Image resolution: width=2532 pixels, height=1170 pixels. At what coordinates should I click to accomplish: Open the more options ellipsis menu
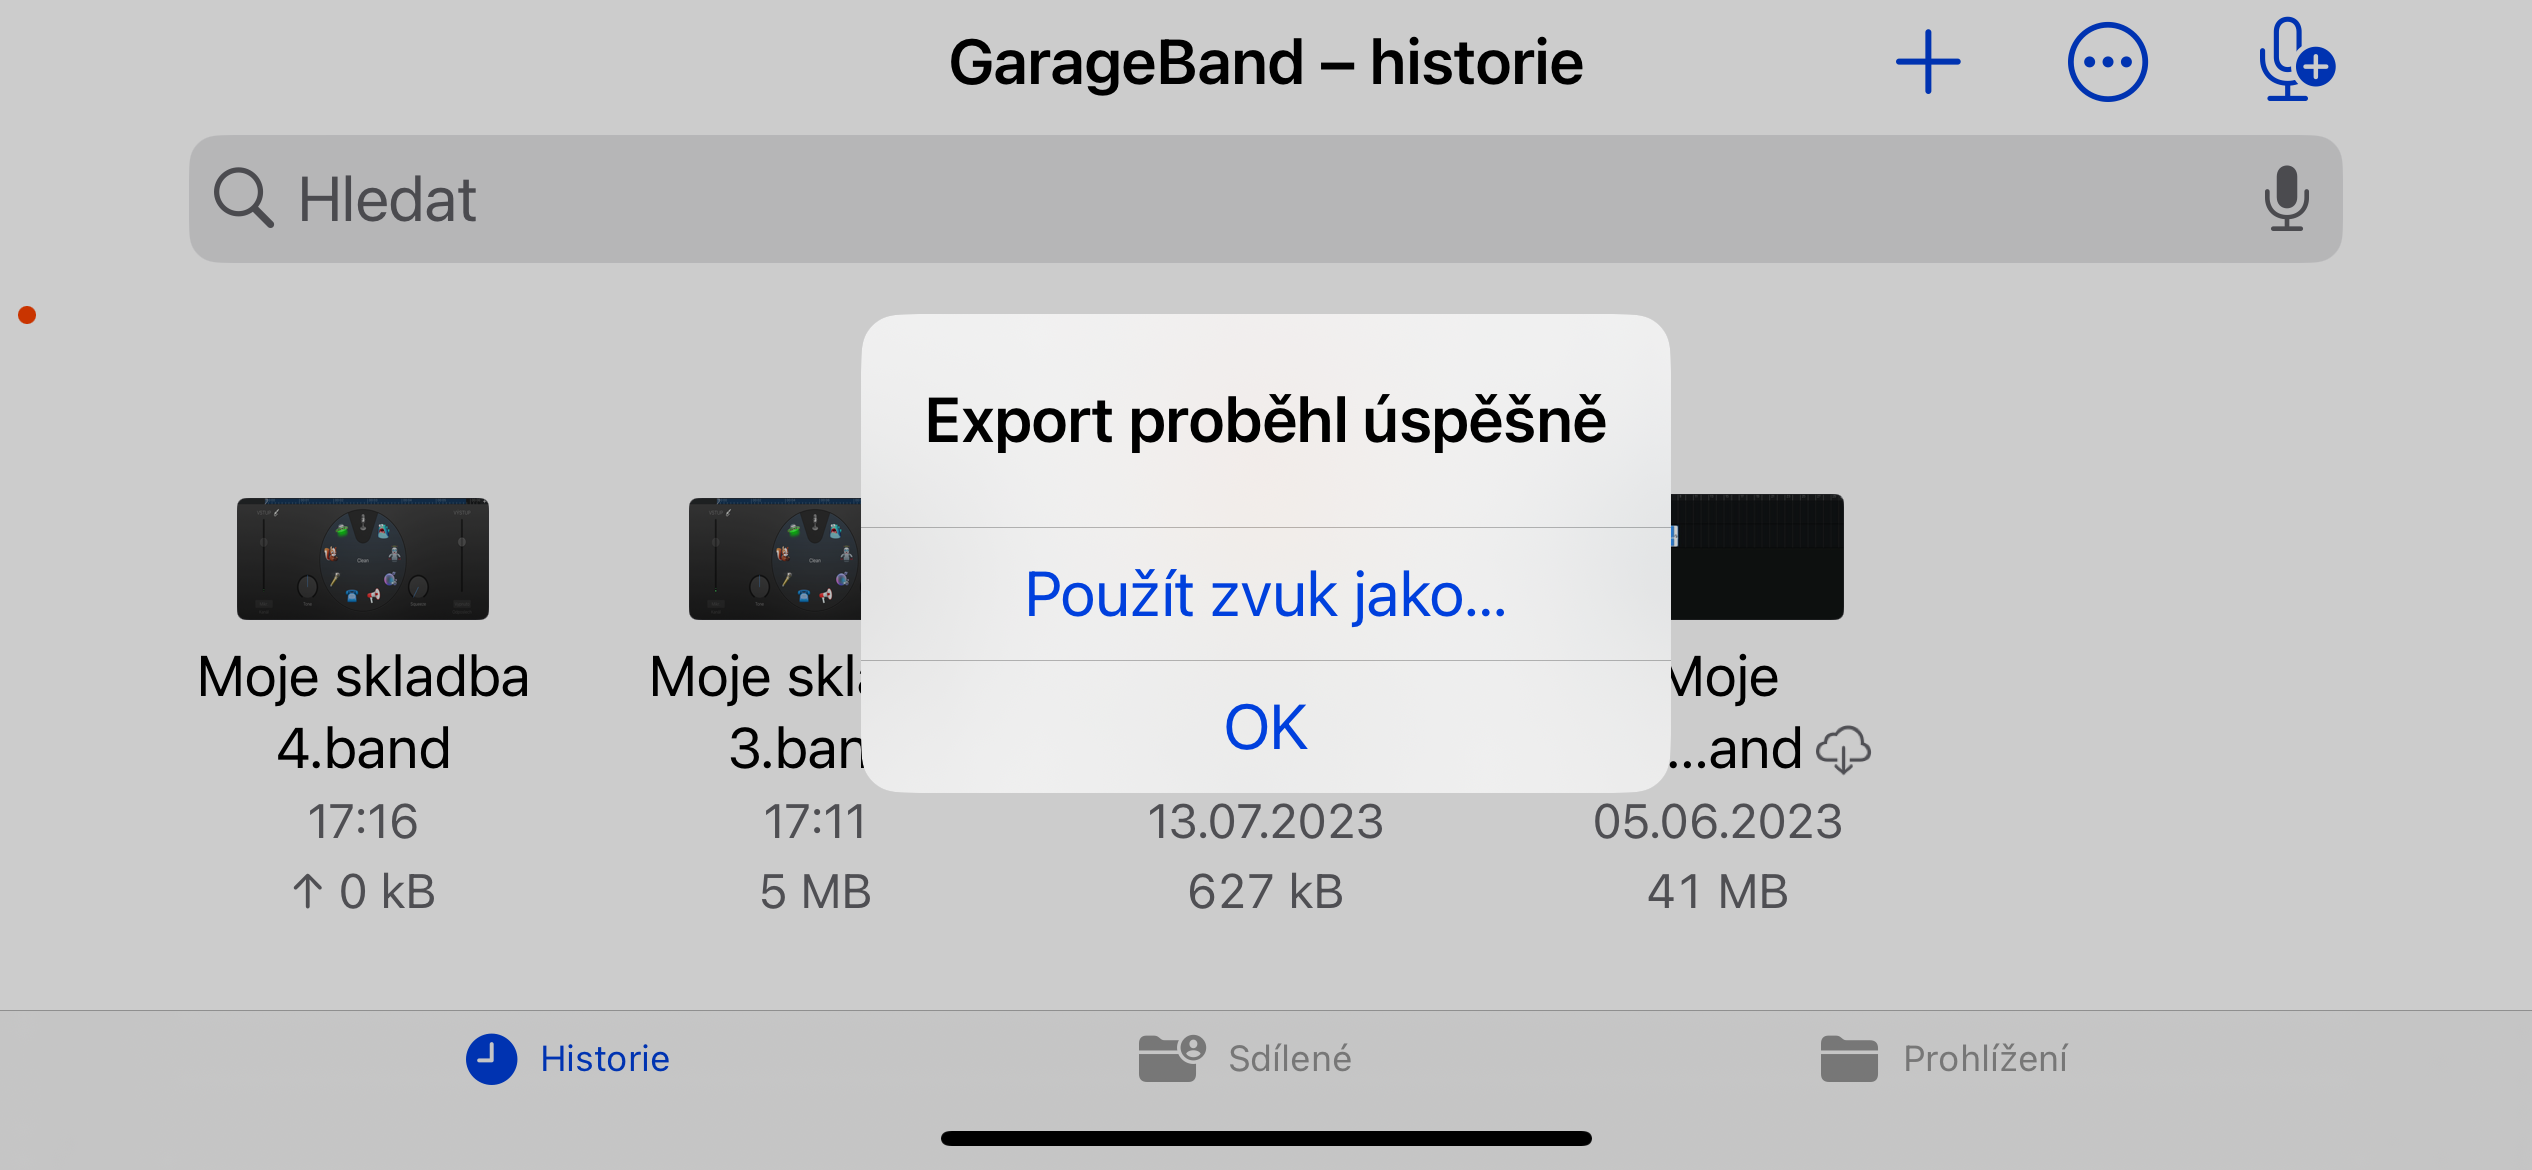tap(2107, 62)
